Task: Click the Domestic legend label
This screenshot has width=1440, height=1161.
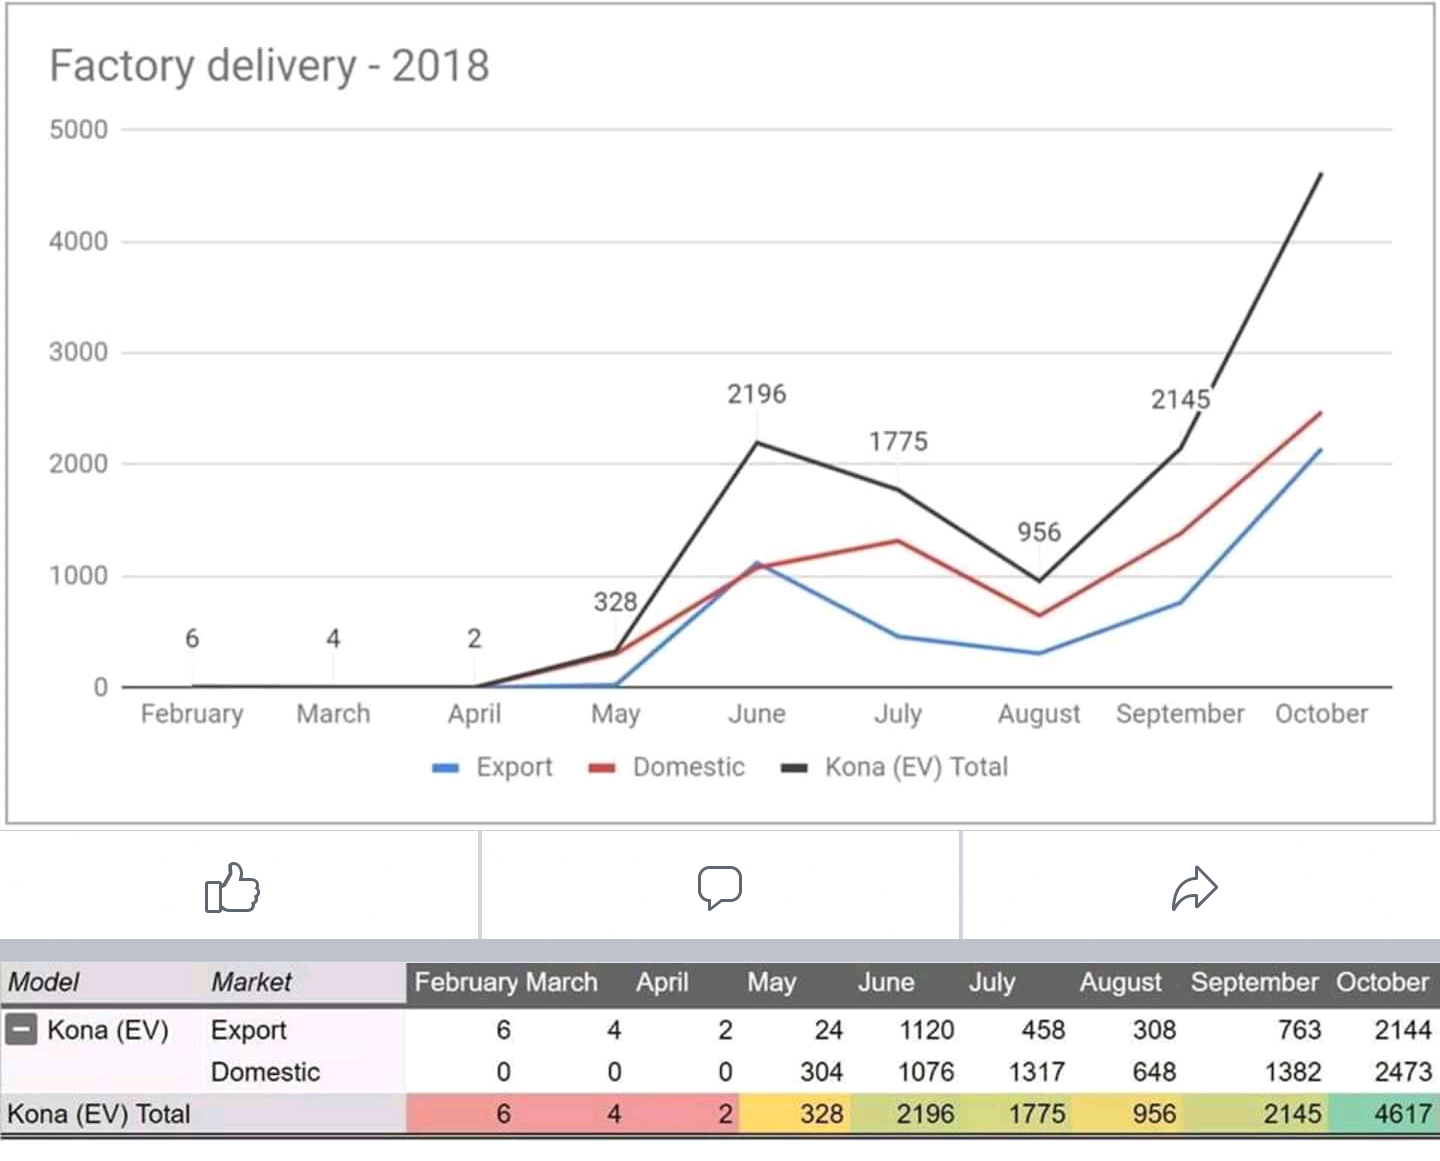Action: 689,767
